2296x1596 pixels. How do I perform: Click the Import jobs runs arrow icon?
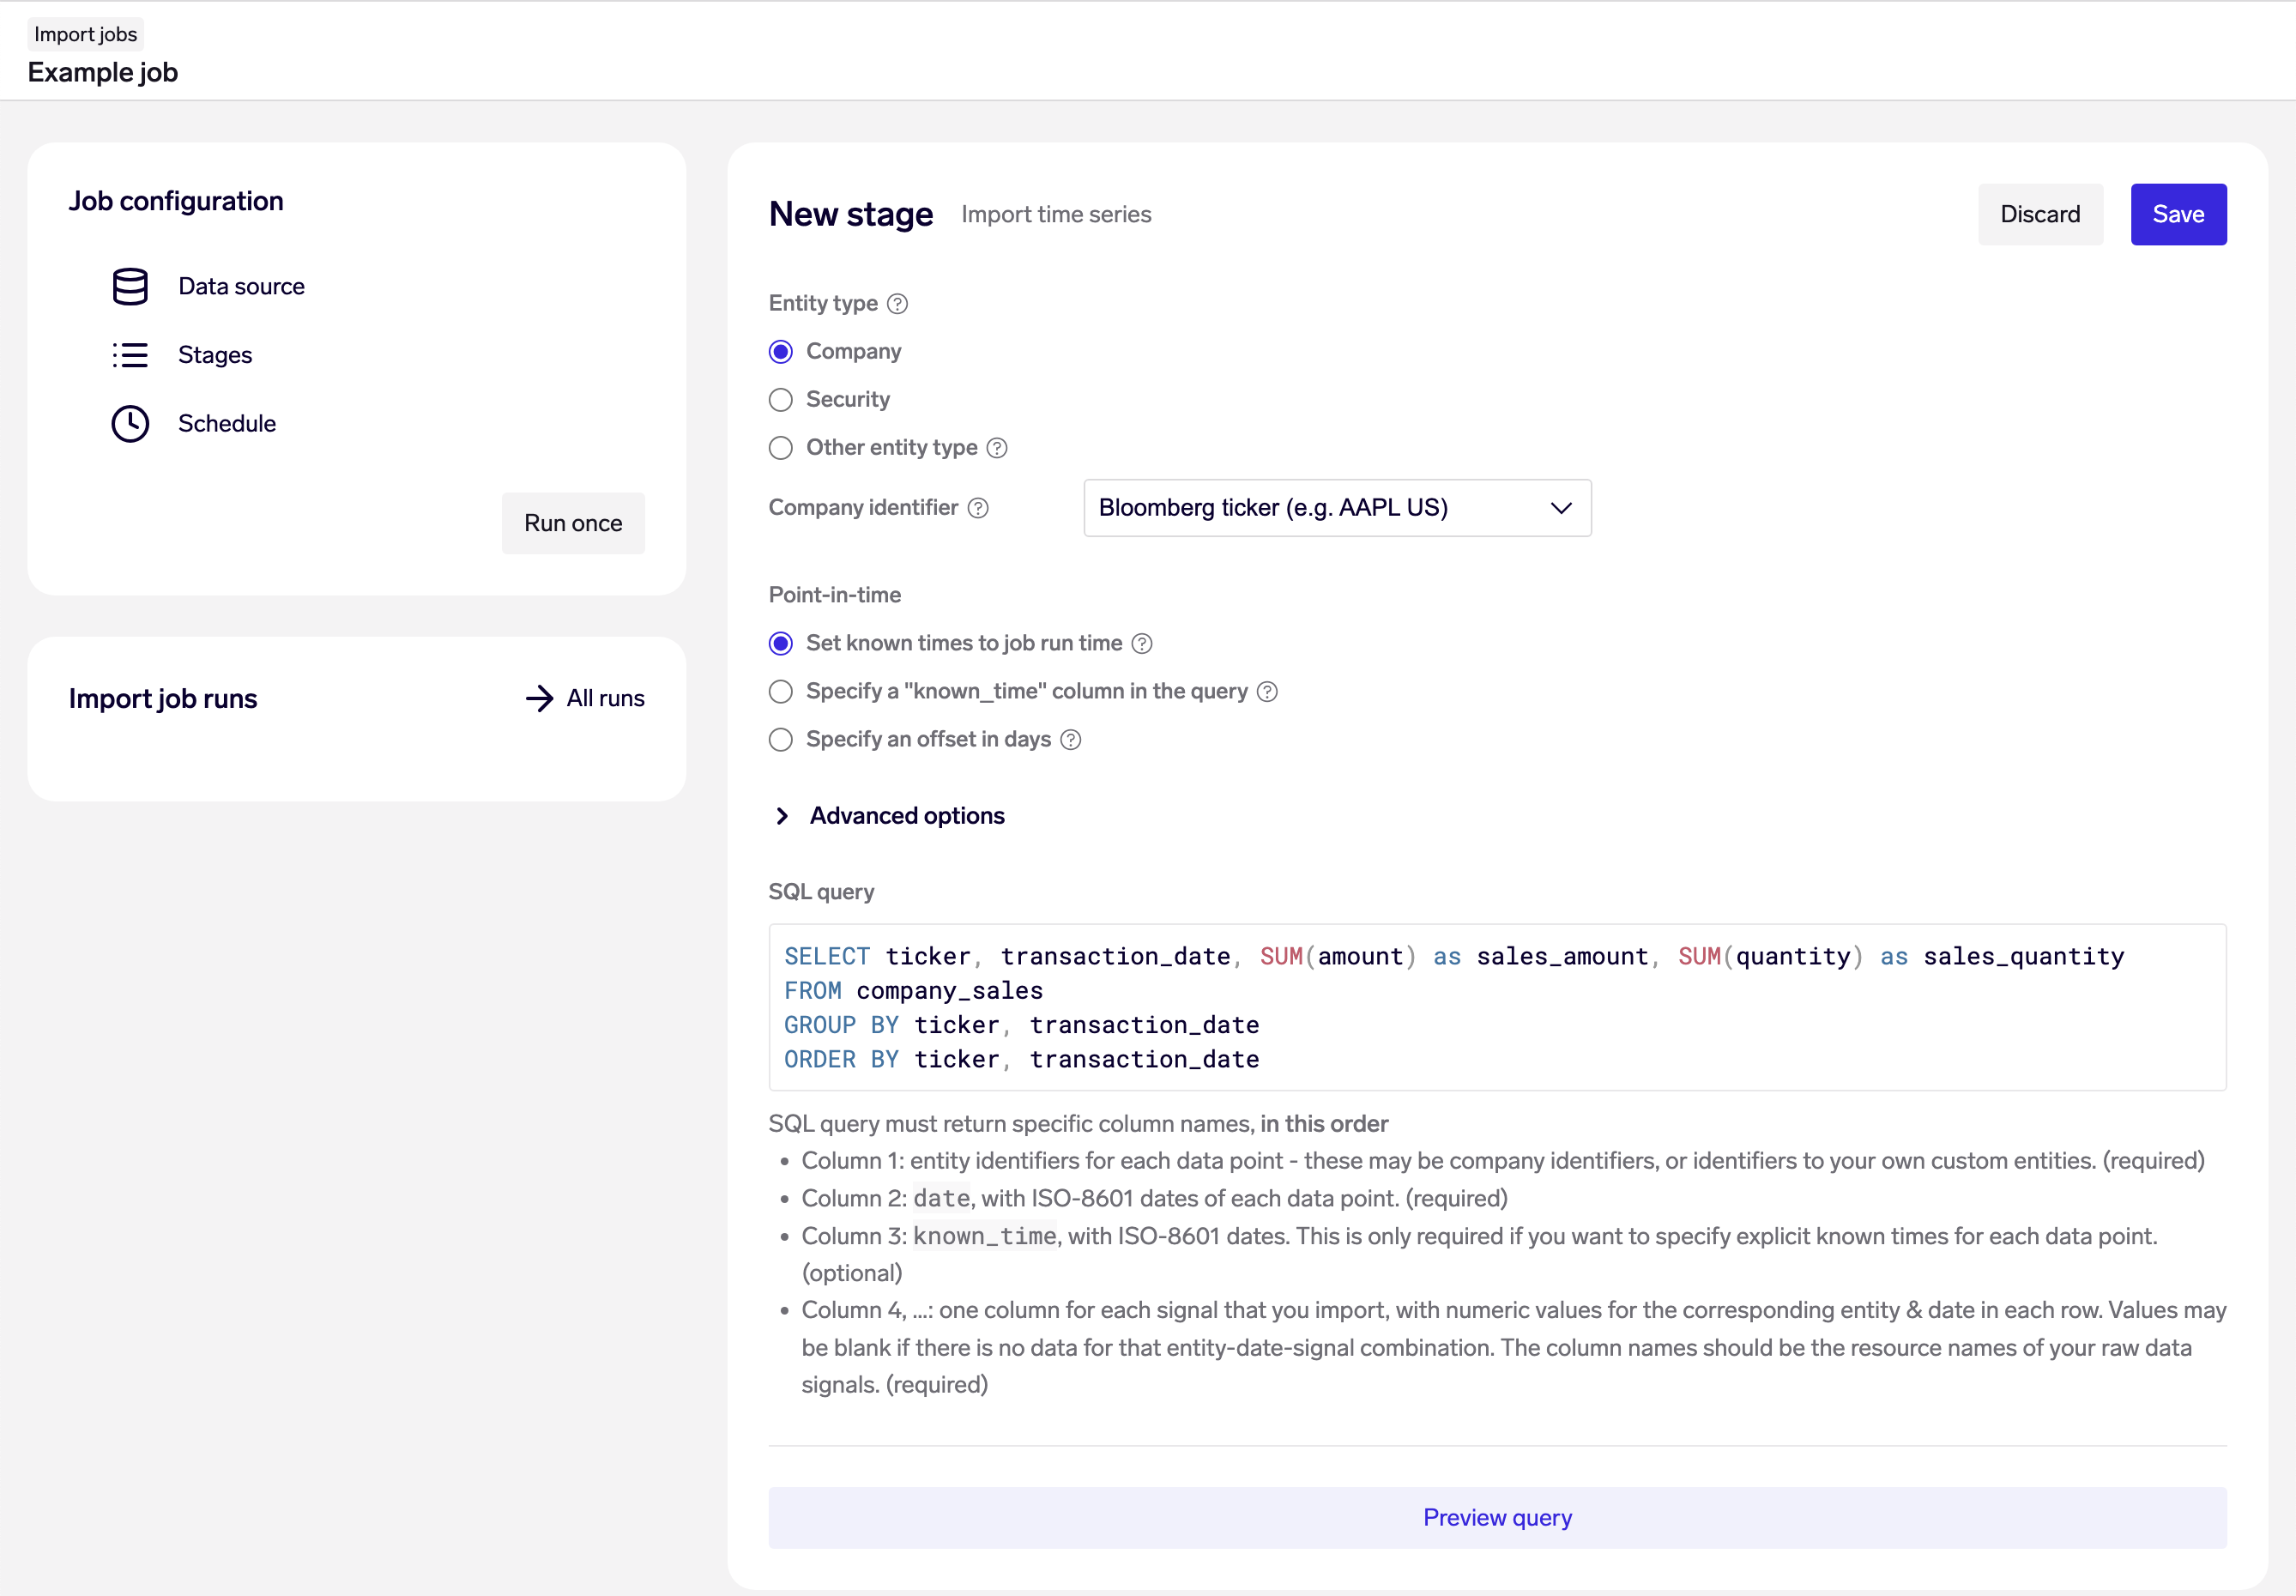(537, 698)
